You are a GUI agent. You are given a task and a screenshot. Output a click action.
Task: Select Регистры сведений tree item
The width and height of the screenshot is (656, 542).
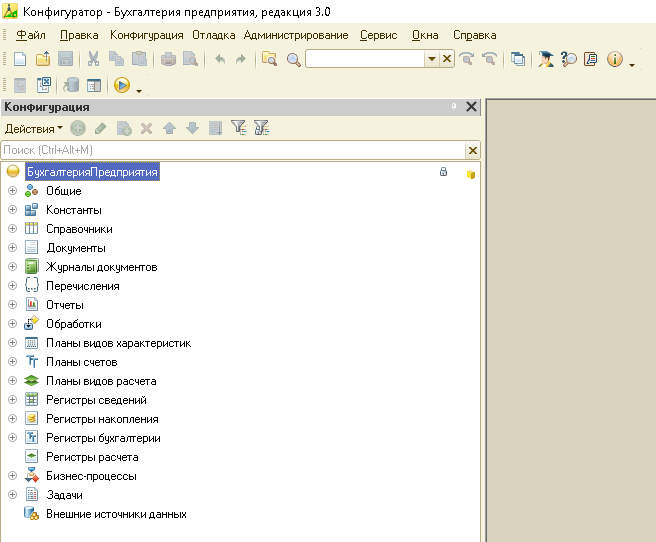click(96, 400)
